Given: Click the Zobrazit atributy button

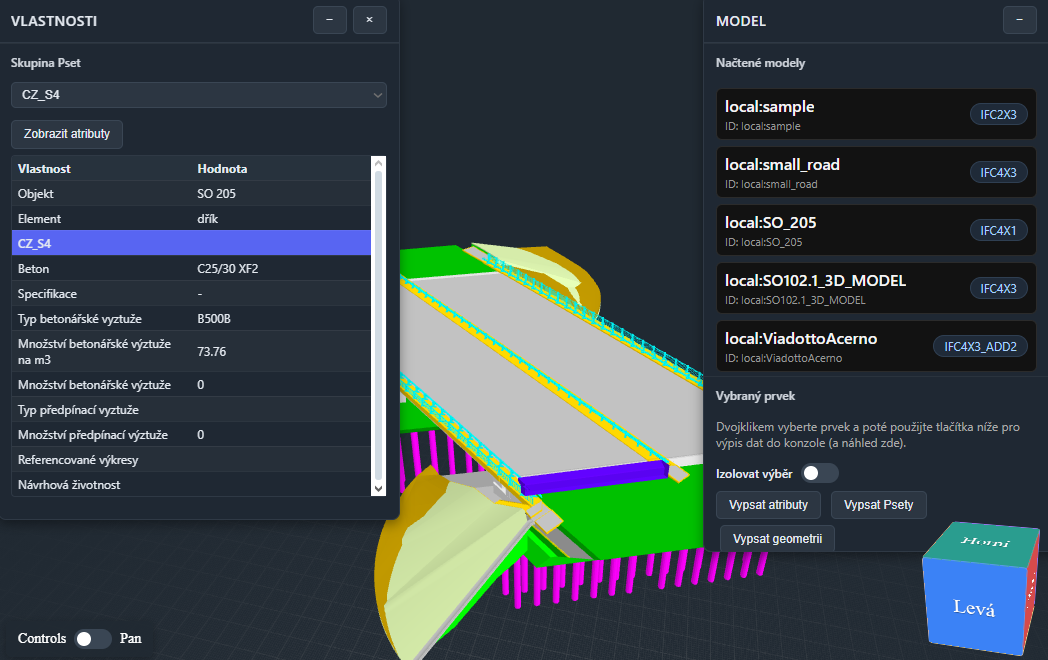Looking at the screenshot, I should pyautogui.click(x=67, y=133).
